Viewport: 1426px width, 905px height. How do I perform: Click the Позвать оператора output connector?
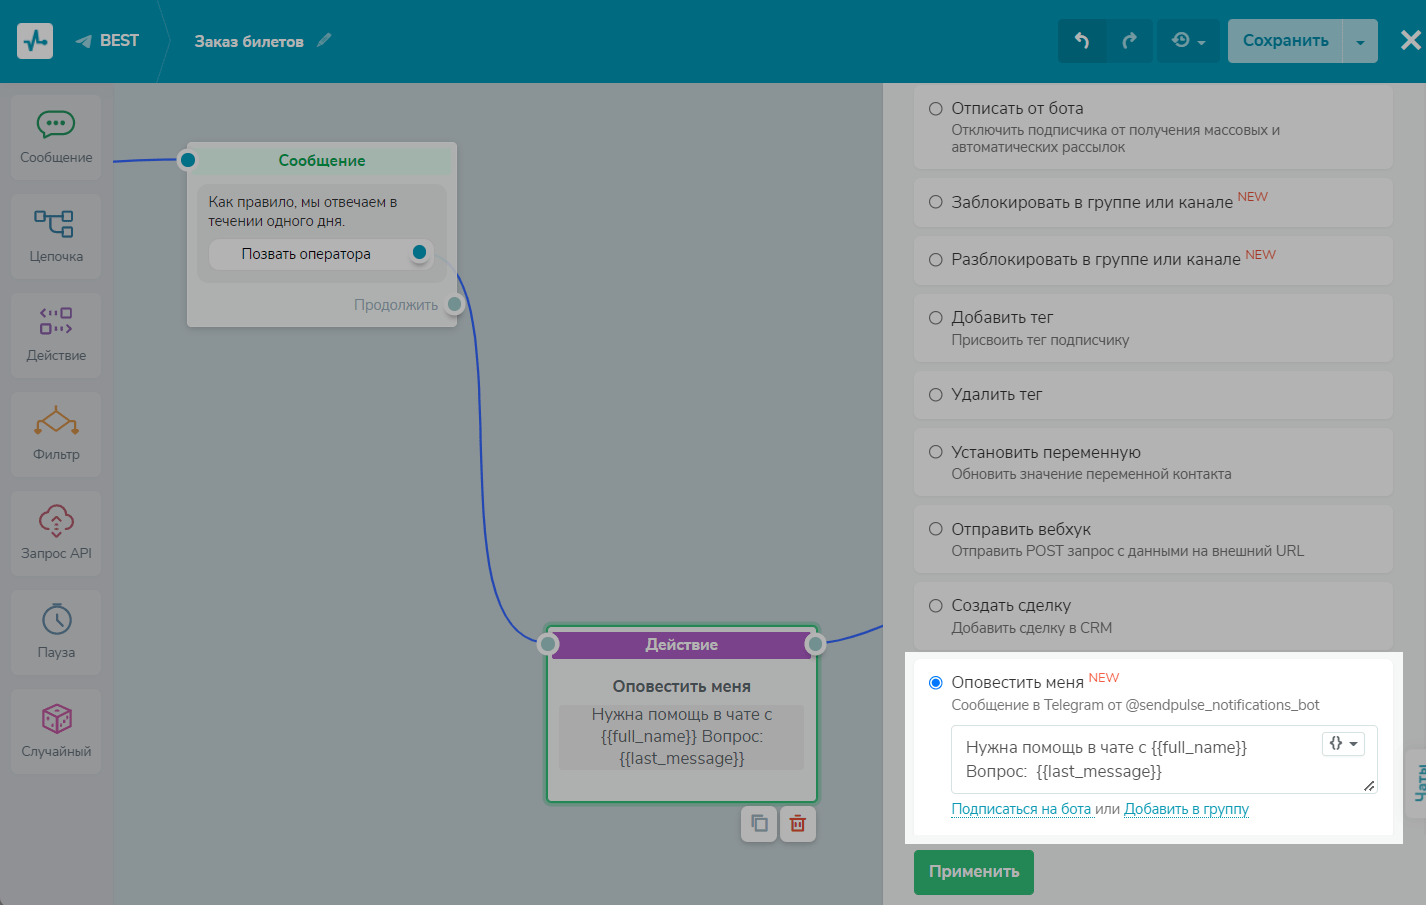420,252
